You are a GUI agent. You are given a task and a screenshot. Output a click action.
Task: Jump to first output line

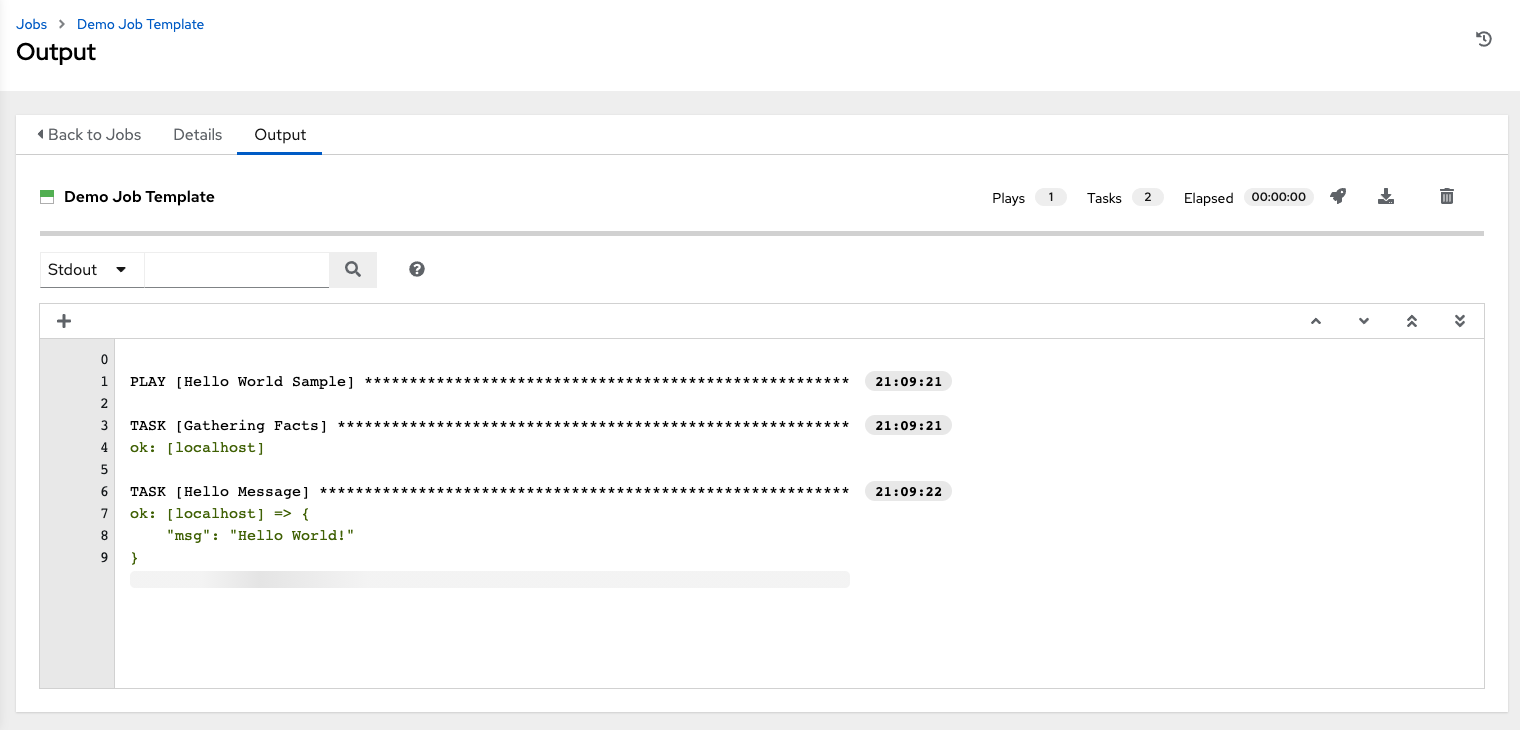coord(1412,321)
